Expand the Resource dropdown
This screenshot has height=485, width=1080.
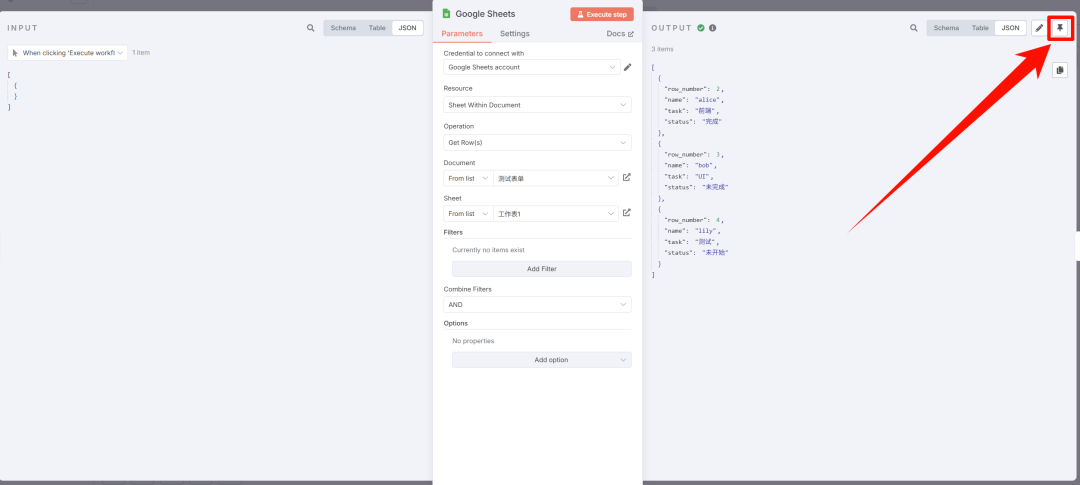point(537,105)
